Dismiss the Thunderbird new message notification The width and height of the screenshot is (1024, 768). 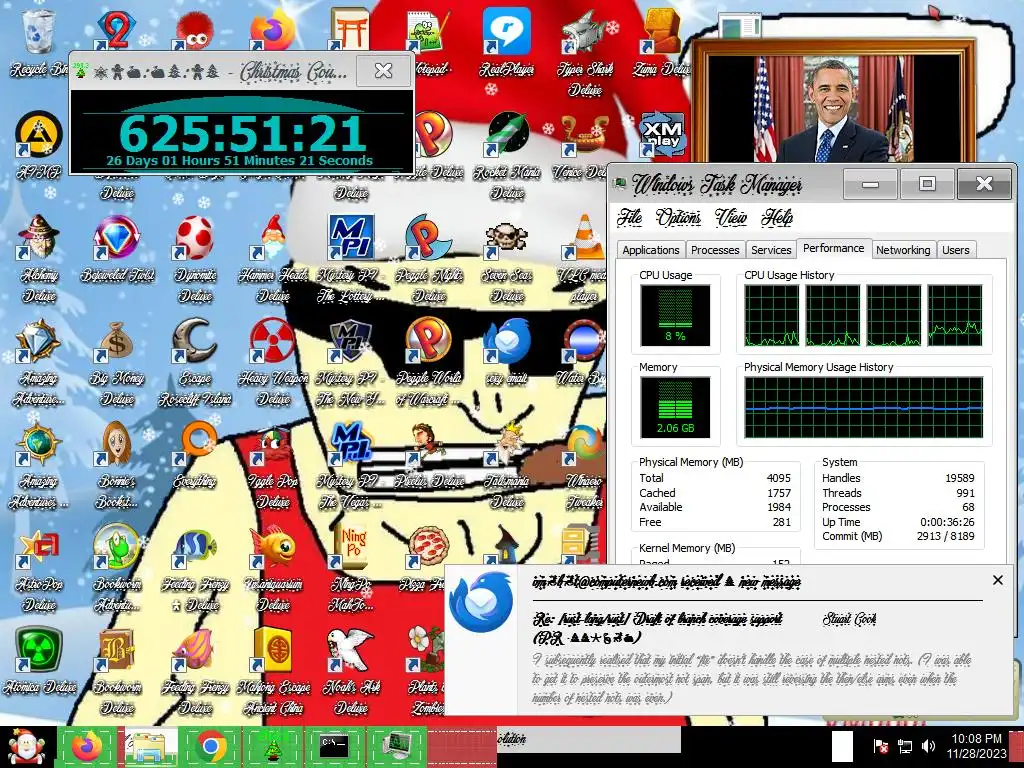pos(997,580)
